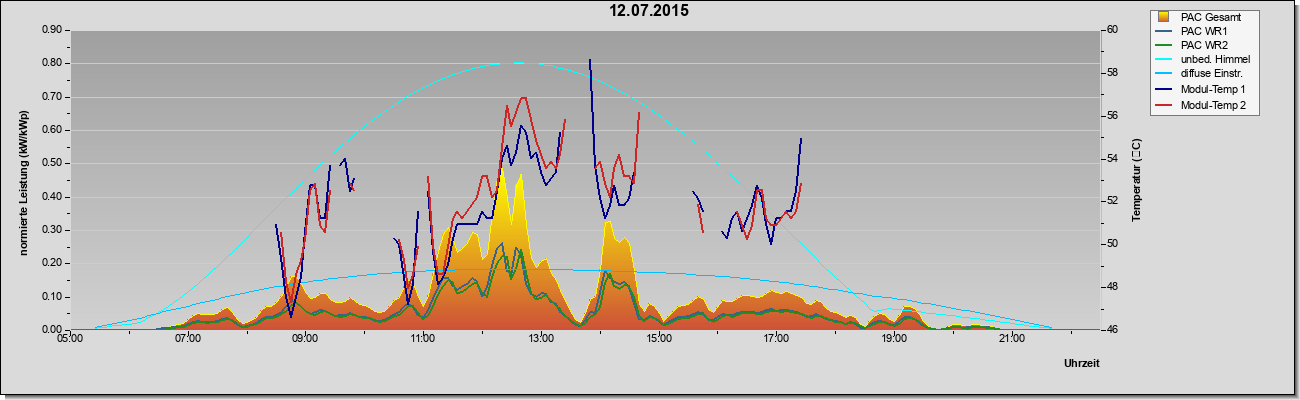Click the chart title 12.07.2015
1300x400 pixels.
649,12
